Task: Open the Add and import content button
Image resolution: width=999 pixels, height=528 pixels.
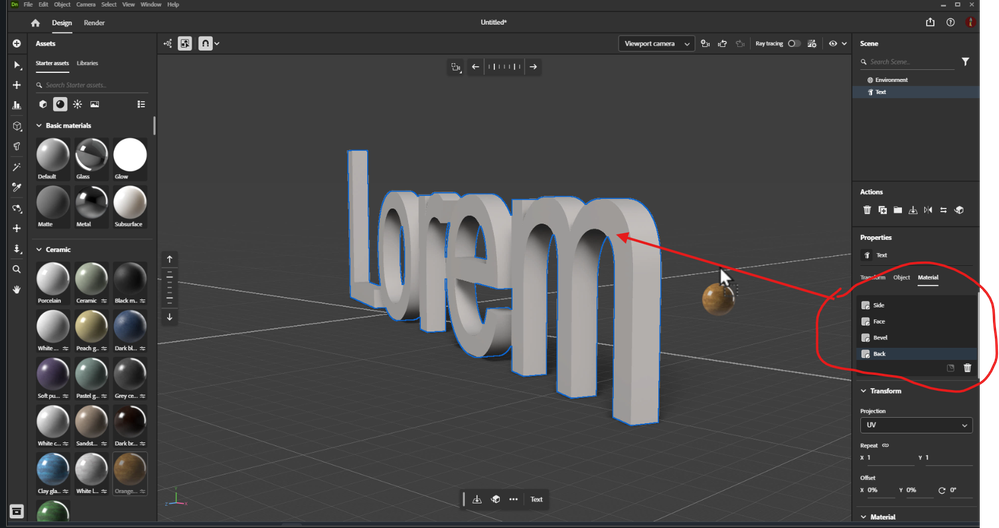Action: pos(17,44)
